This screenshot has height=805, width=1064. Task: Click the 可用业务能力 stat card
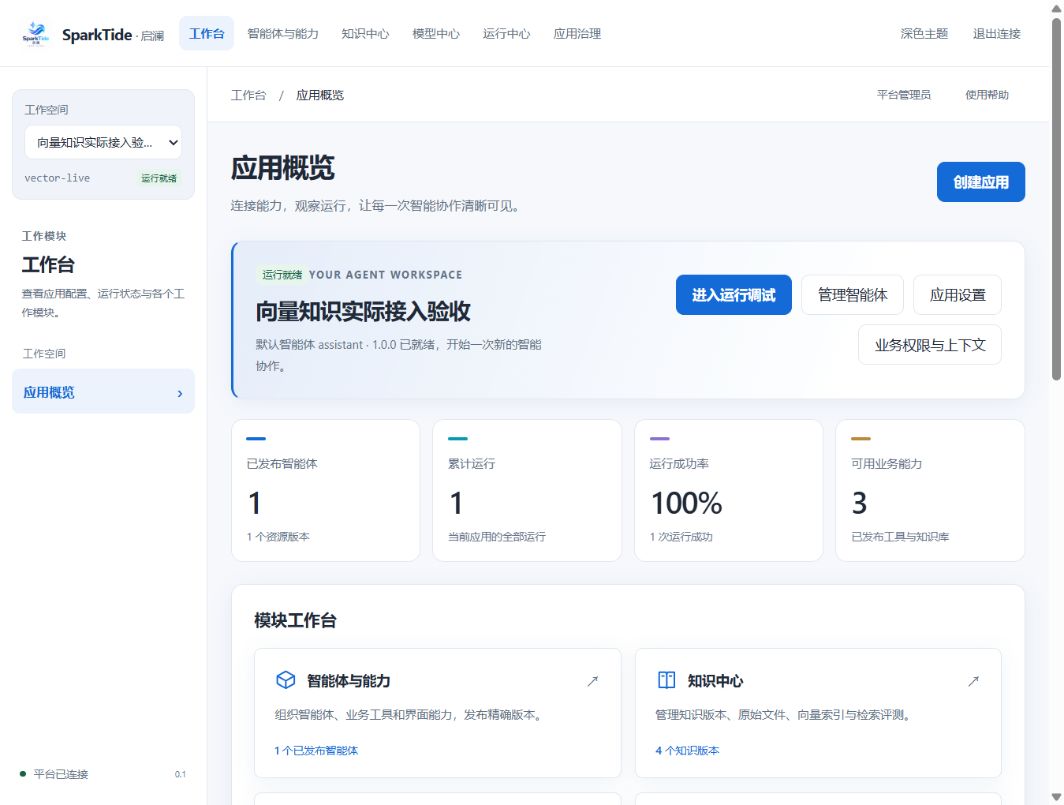[x=930, y=490]
